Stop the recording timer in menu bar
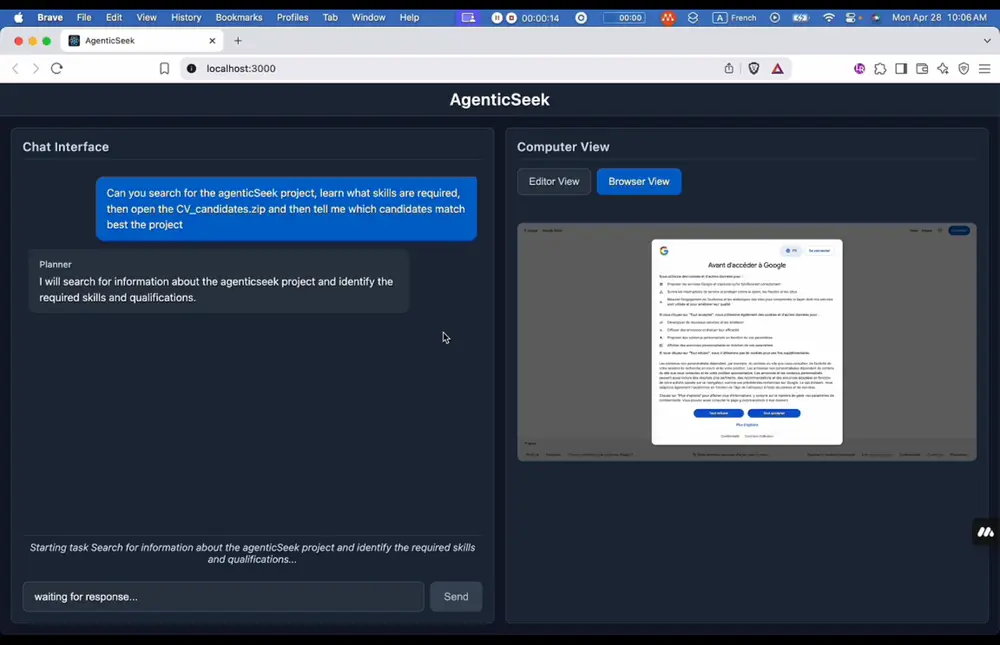 click(x=511, y=17)
